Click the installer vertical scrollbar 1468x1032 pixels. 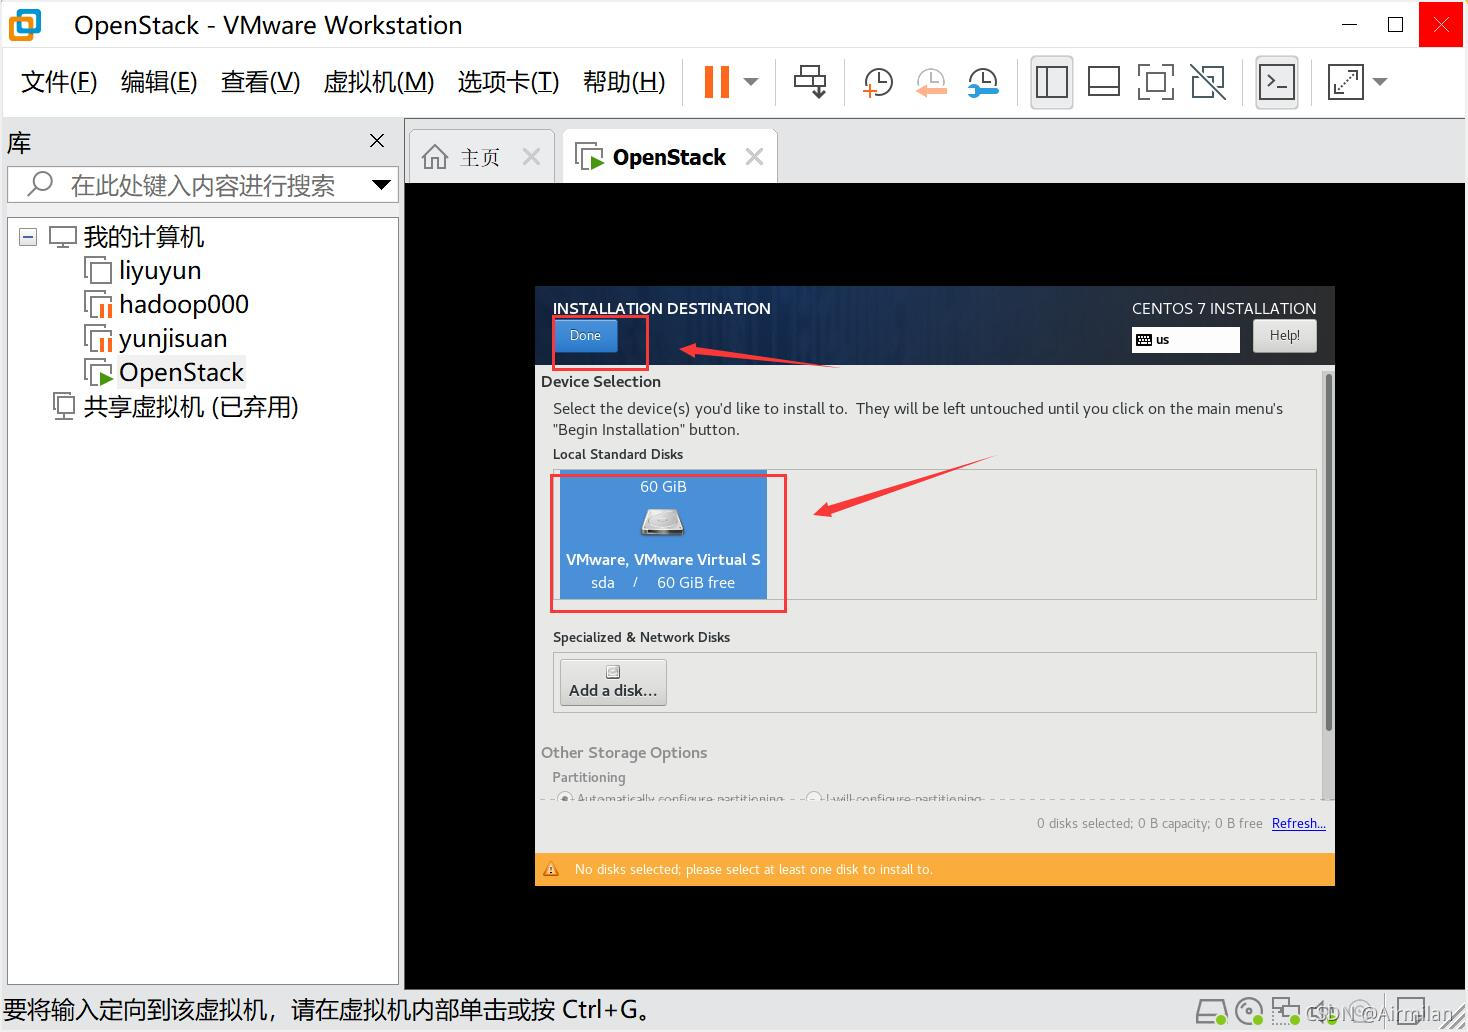[x=1328, y=552]
